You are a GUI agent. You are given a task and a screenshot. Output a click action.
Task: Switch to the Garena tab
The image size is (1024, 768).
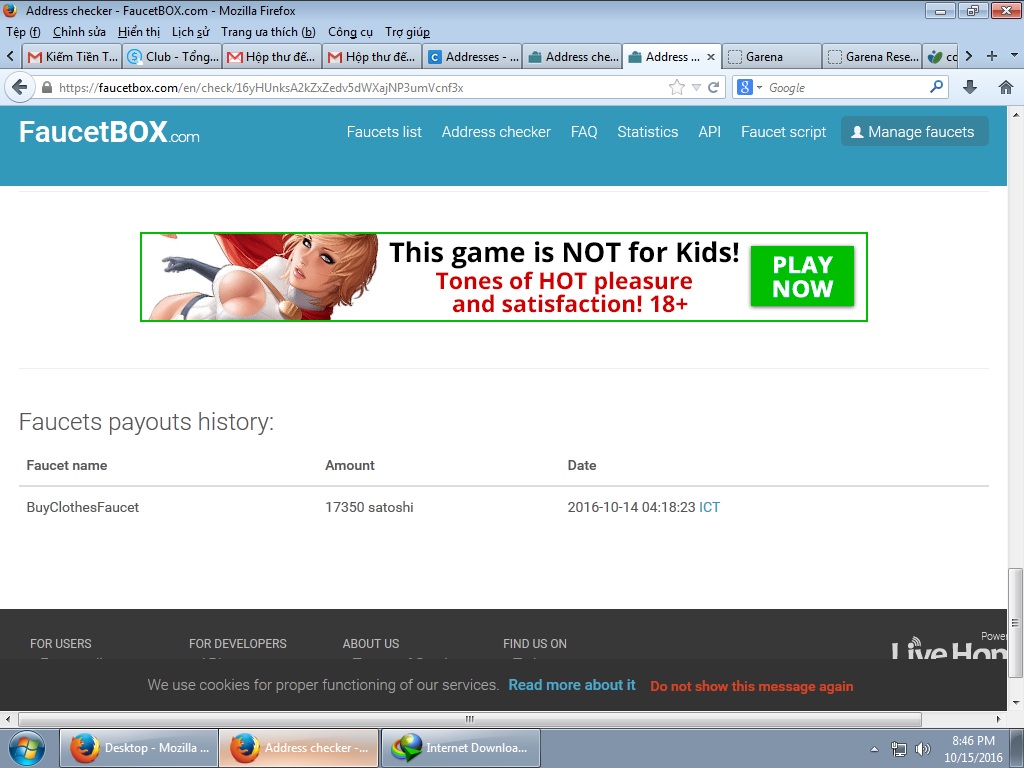pyautogui.click(x=772, y=57)
